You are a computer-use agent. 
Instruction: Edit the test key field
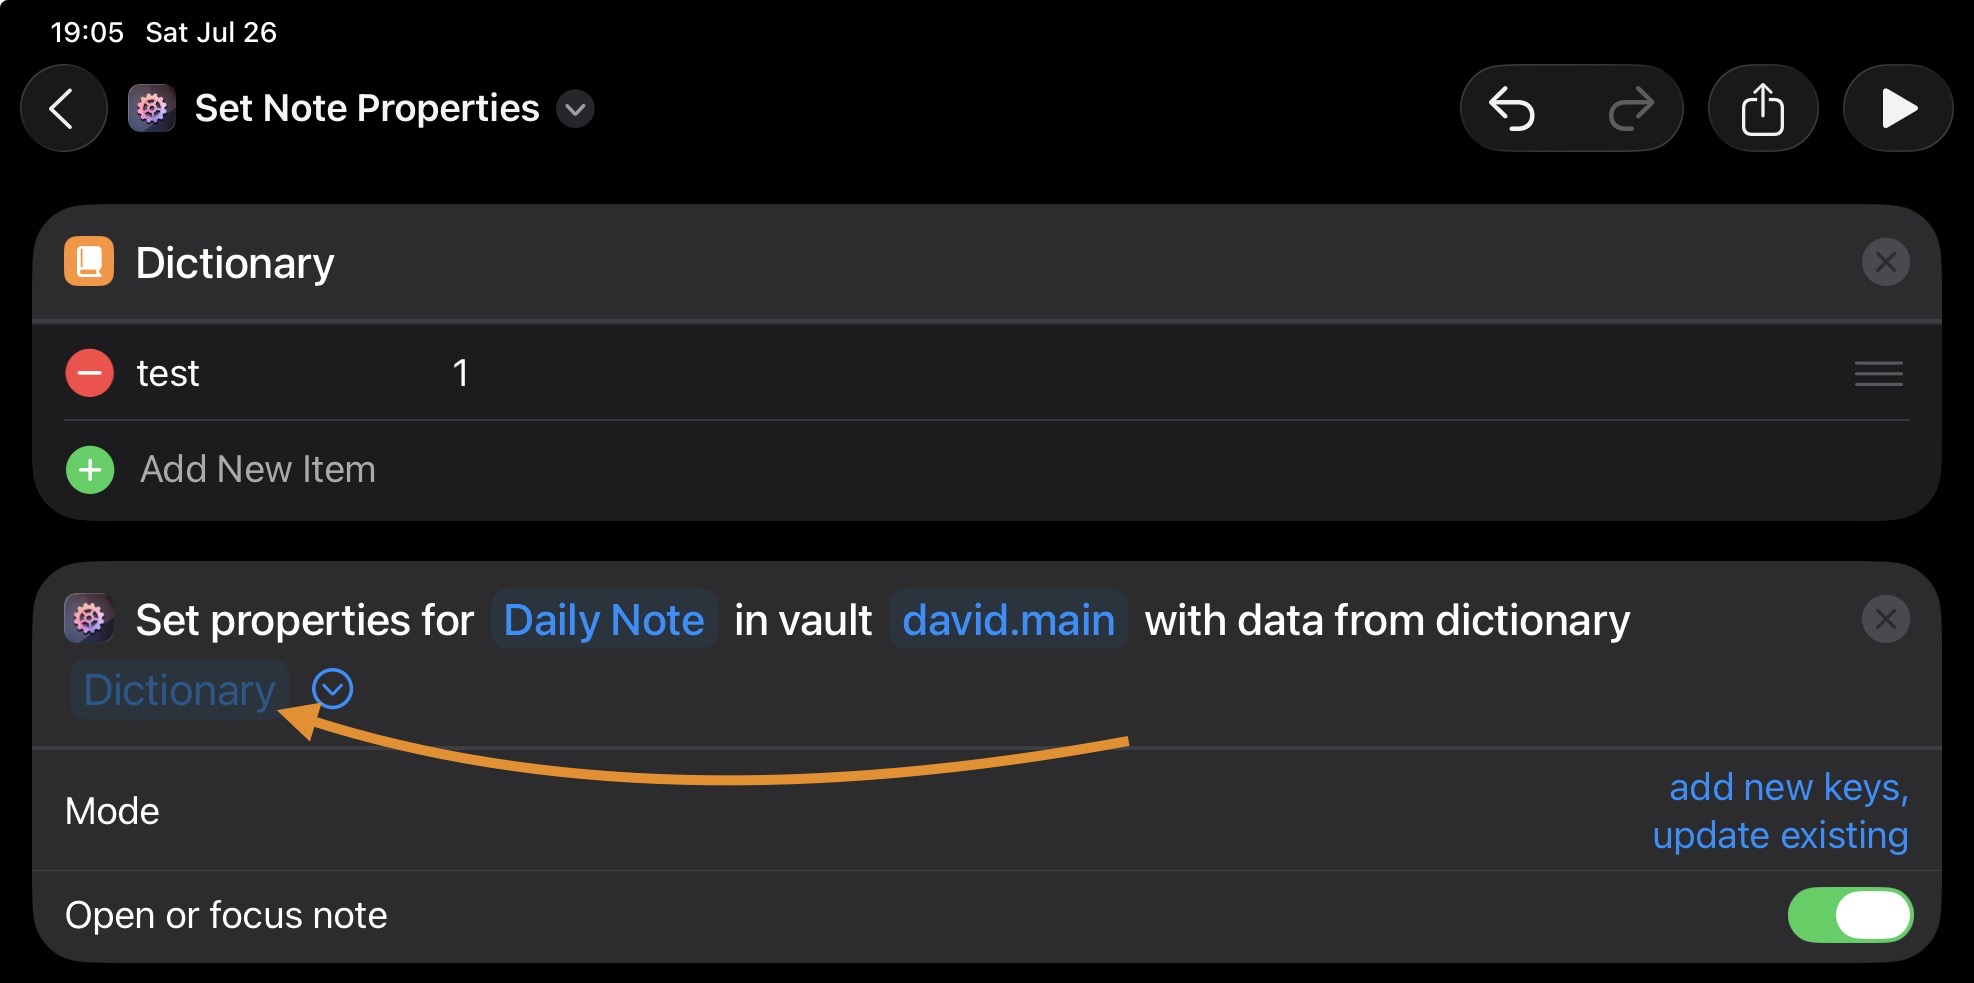(x=168, y=374)
